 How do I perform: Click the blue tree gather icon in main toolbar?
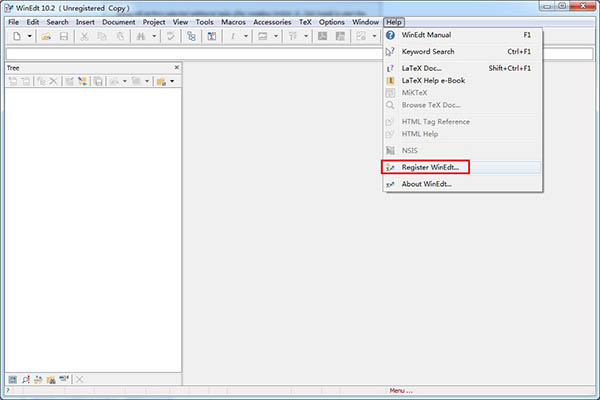point(191,36)
